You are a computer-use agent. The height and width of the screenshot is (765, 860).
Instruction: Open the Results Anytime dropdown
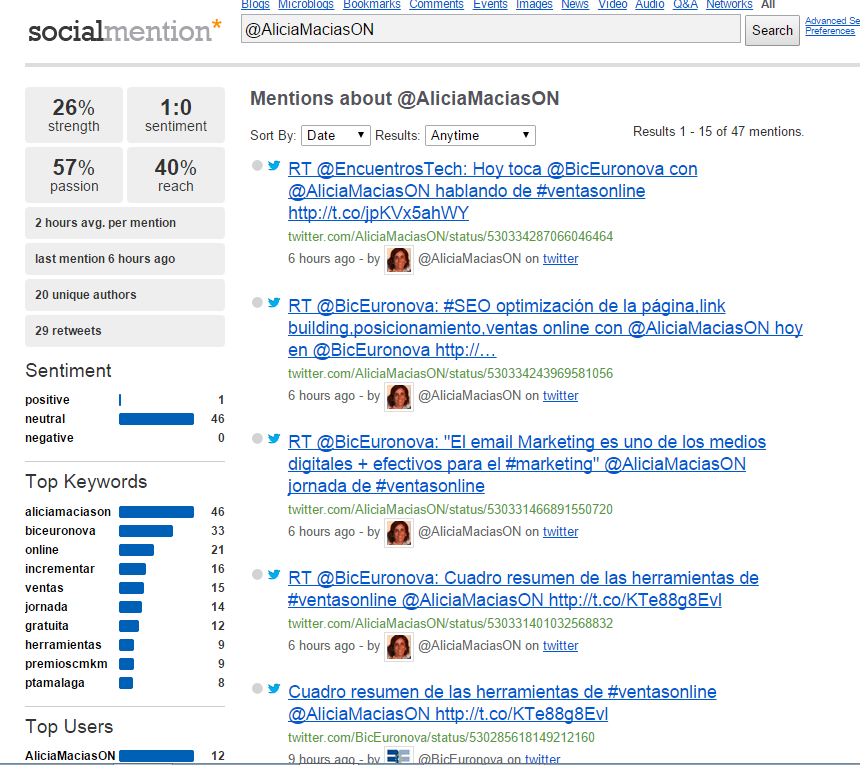[x=480, y=135]
